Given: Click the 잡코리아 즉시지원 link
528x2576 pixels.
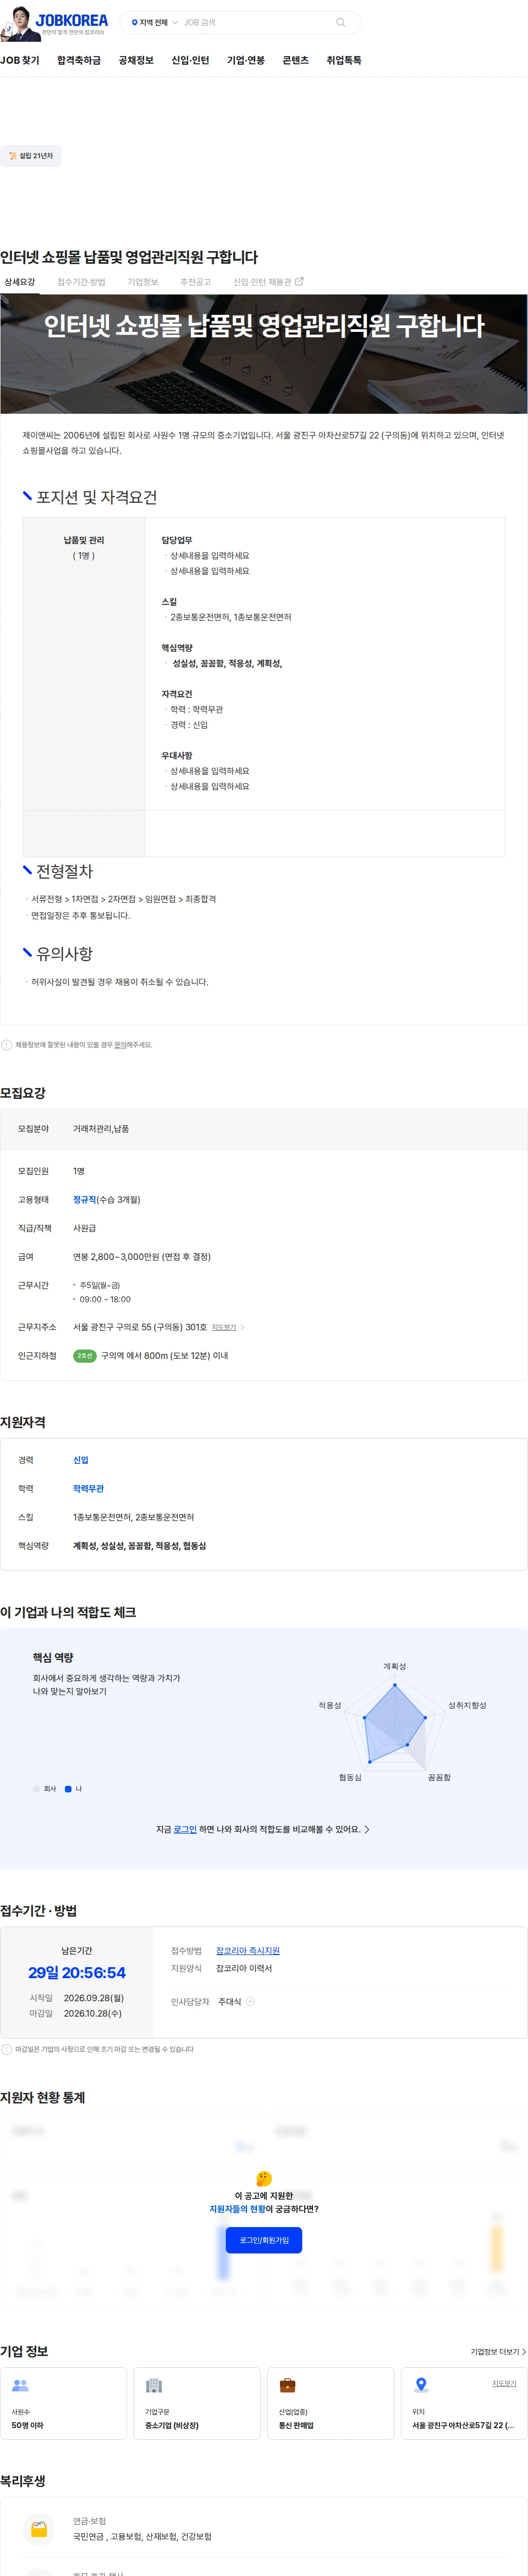Looking at the screenshot, I should pyautogui.click(x=248, y=1951).
